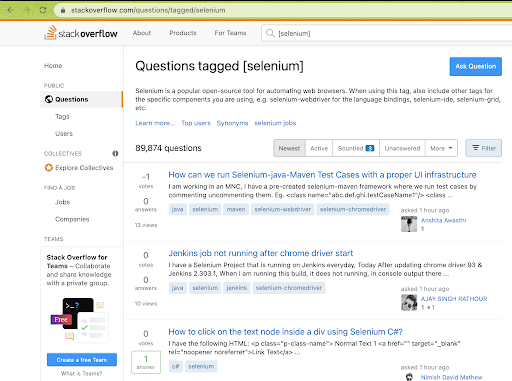Click the 89,874 questions count text
The width and height of the screenshot is (512, 381).
click(x=168, y=148)
